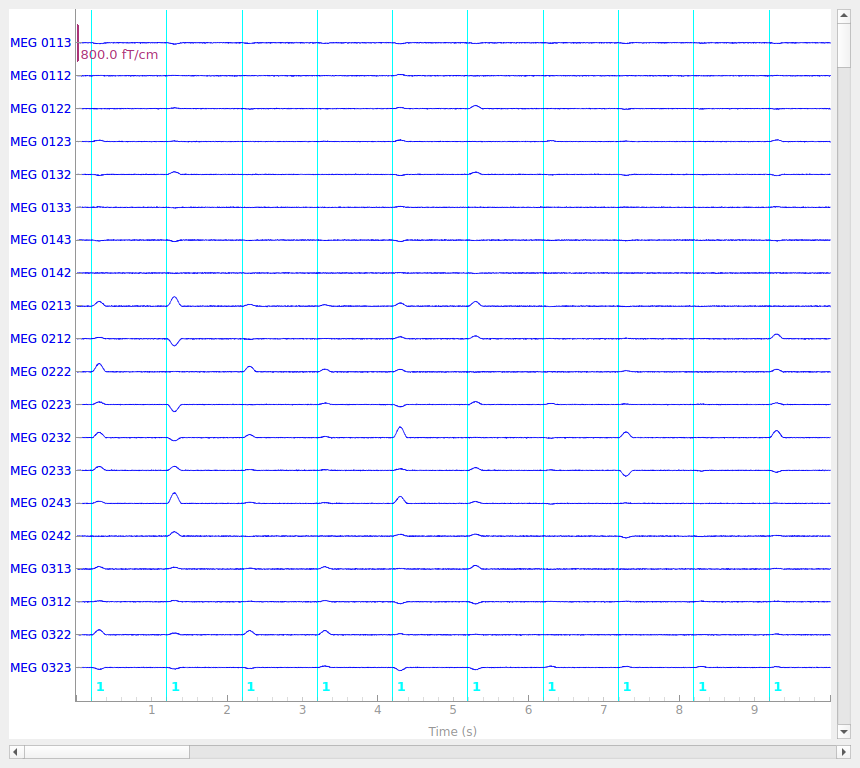Select channel label MEG 0112
Screen dimensions: 860x768
click(x=41, y=76)
